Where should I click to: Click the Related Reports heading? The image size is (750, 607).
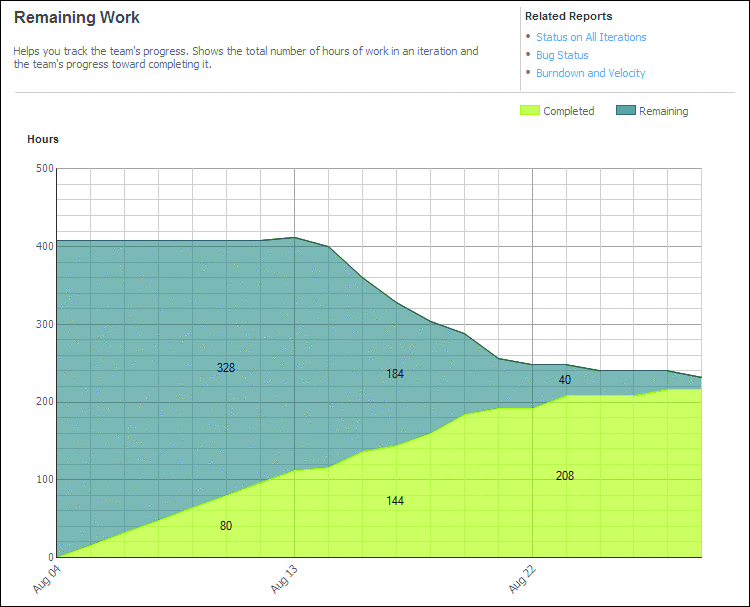tap(568, 16)
